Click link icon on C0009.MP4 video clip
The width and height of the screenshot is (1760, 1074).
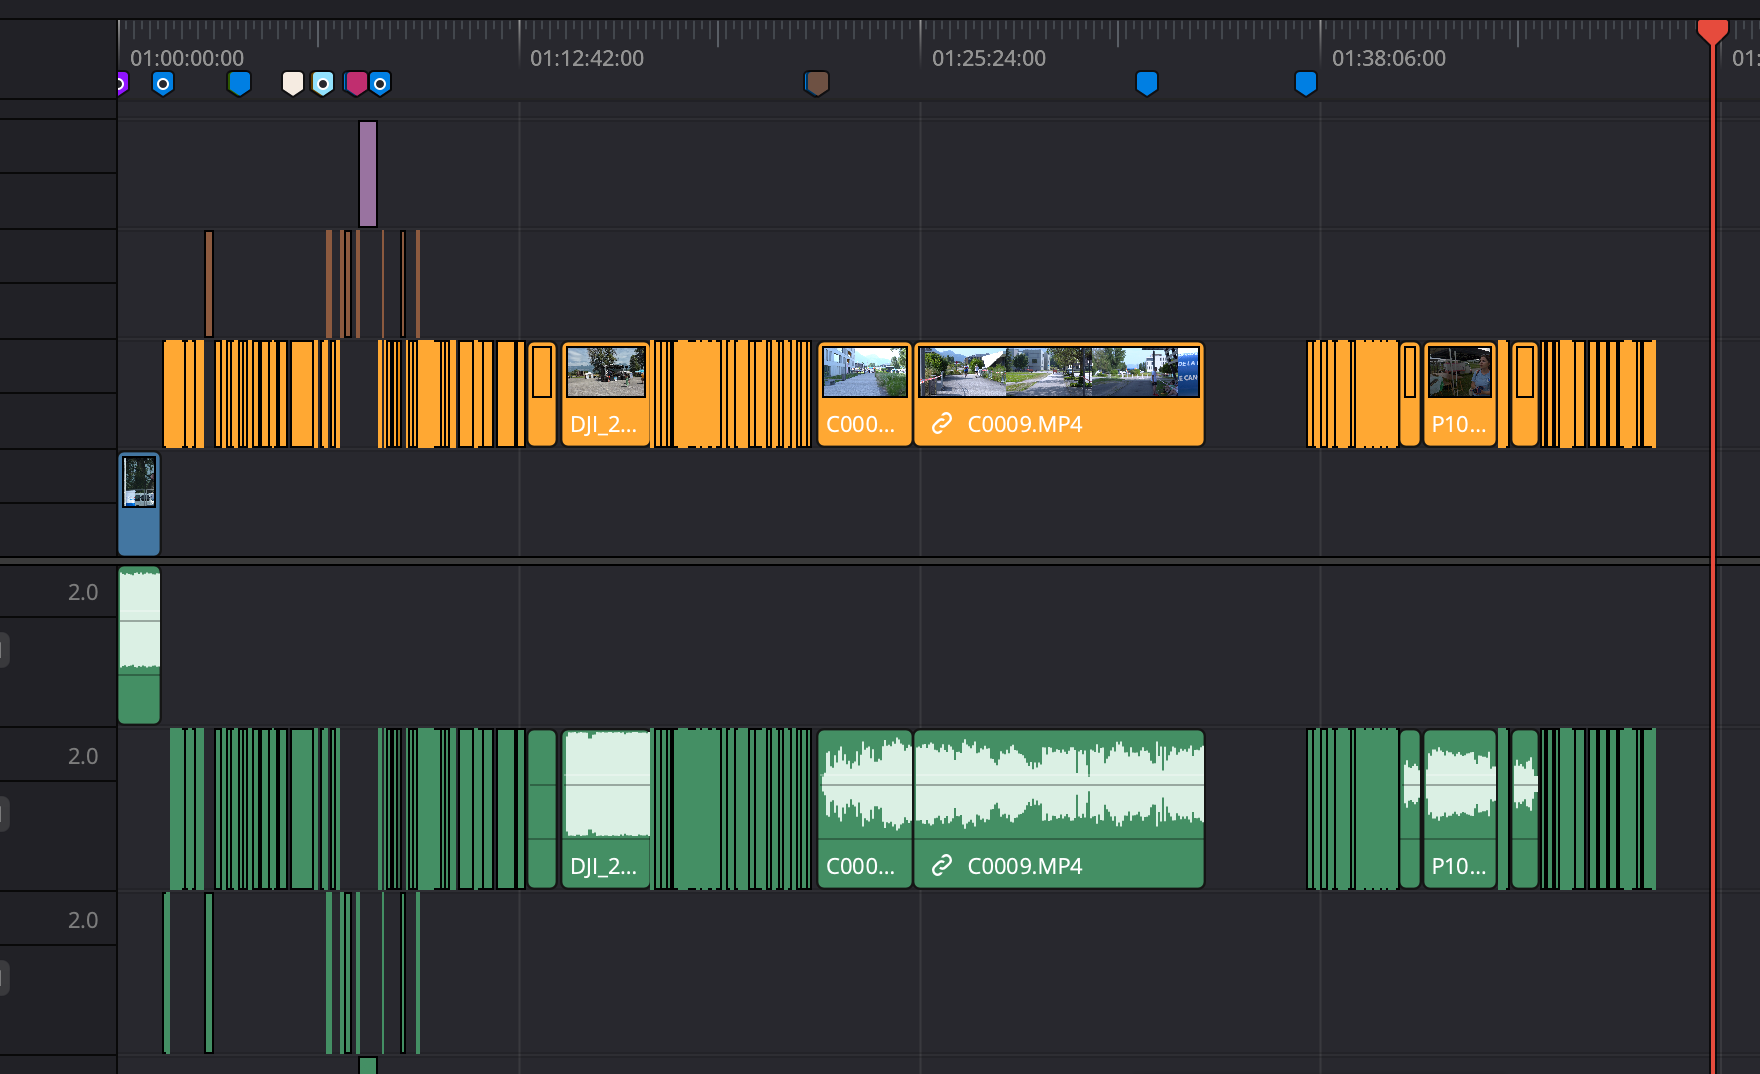coord(941,424)
